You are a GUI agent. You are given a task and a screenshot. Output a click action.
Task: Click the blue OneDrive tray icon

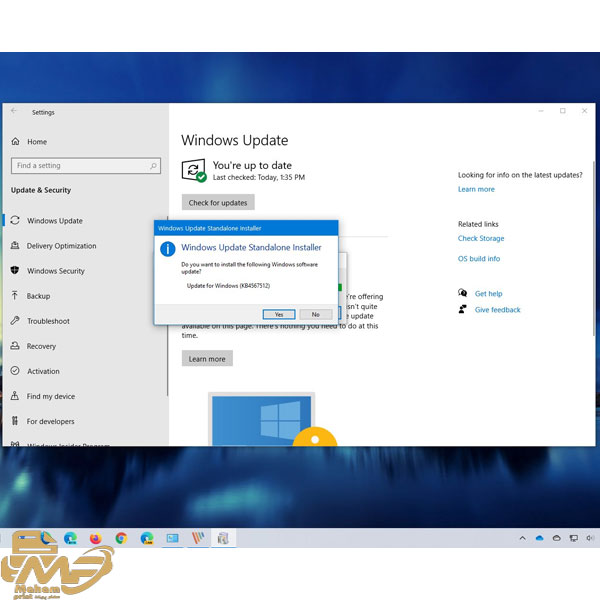click(x=540, y=538)
